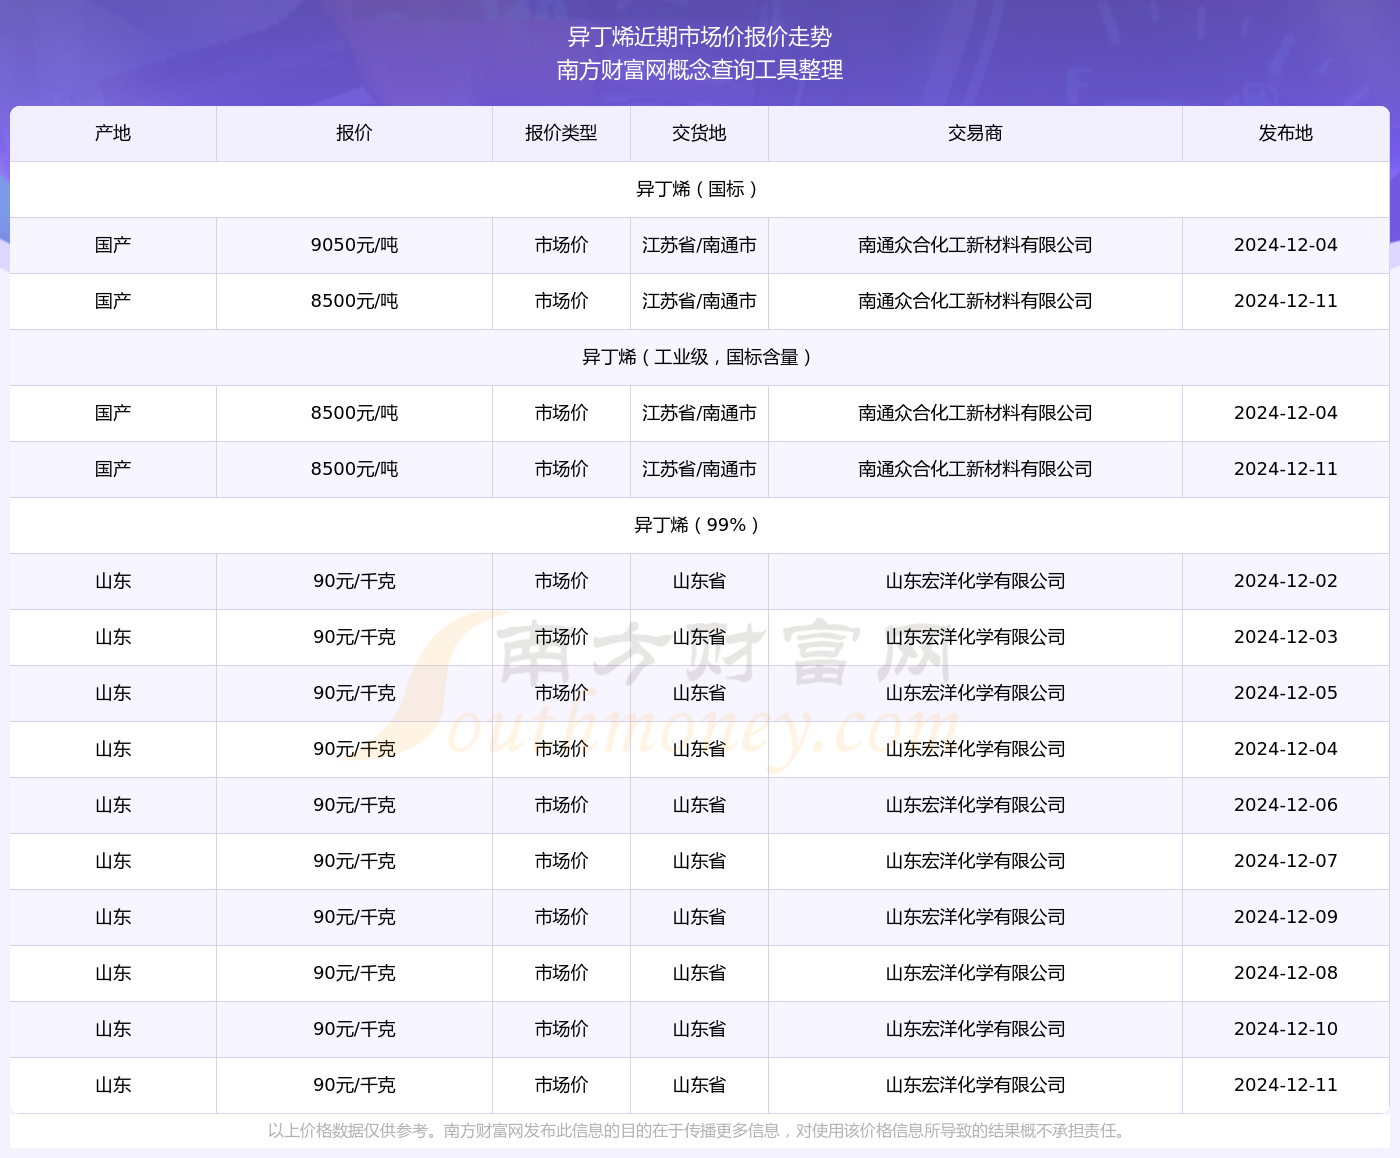Click the date 2024-12-09
1400x1158 pixels.
pyautogui.click(x=1286, y=917)
